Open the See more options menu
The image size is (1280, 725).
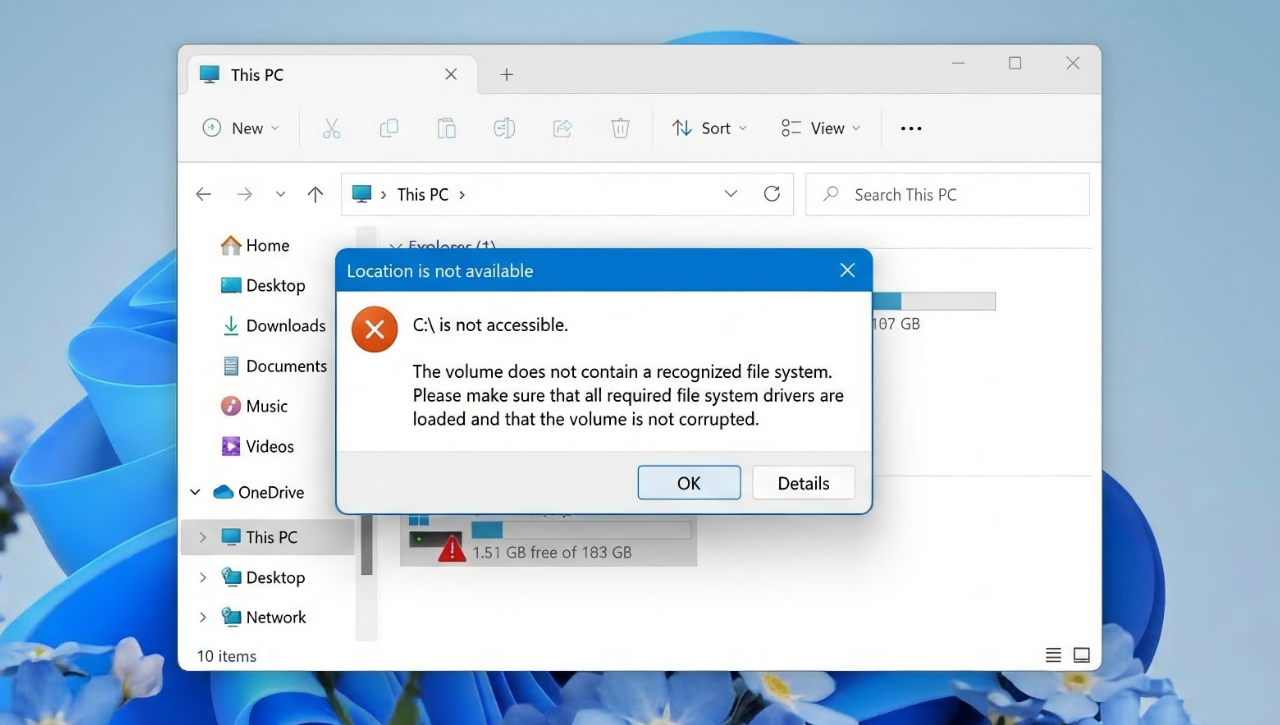(x=910, y=128)
